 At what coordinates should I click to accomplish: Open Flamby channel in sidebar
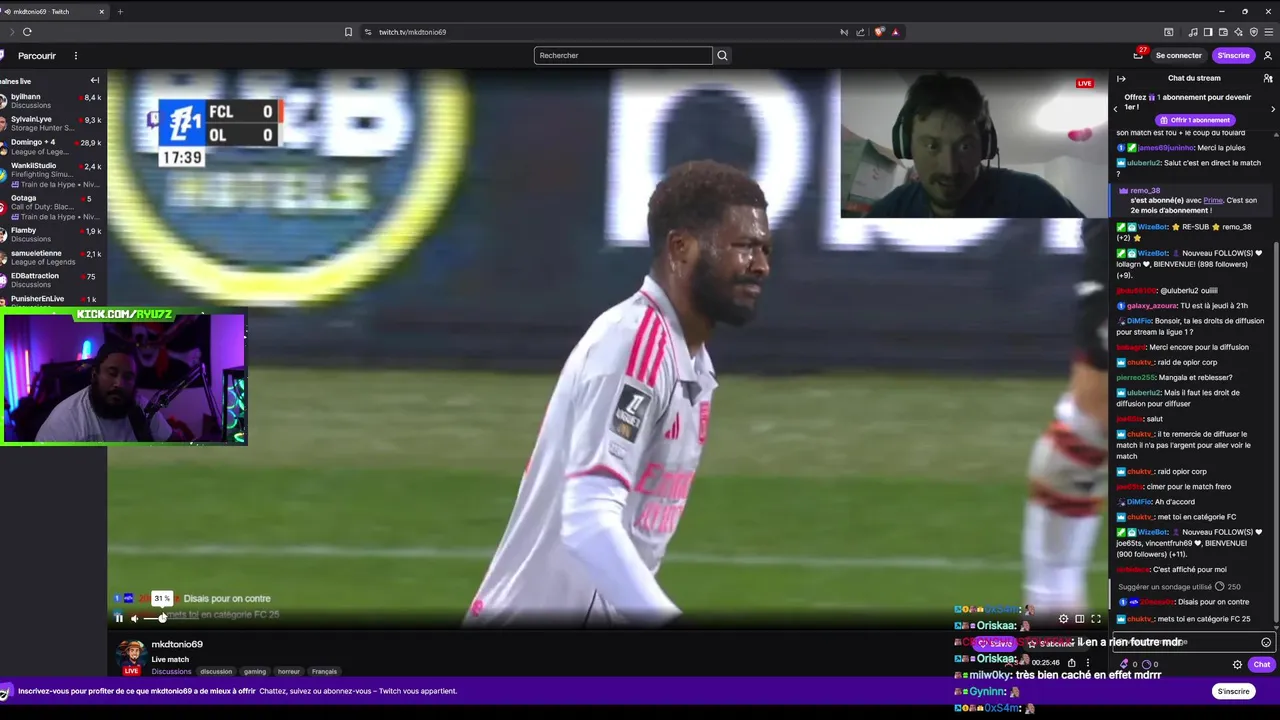(x=52, y=234)
